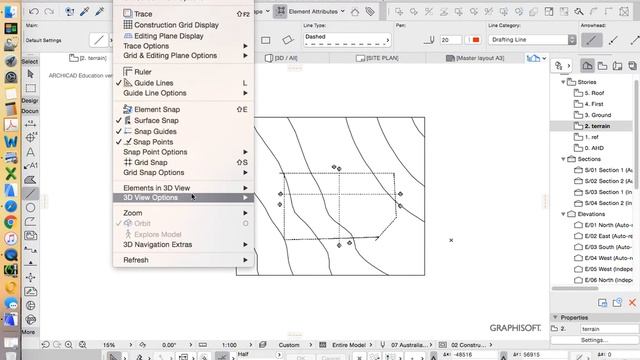
Task: Toggle Construction Grid Display menu item
Action: click(183, 25)
